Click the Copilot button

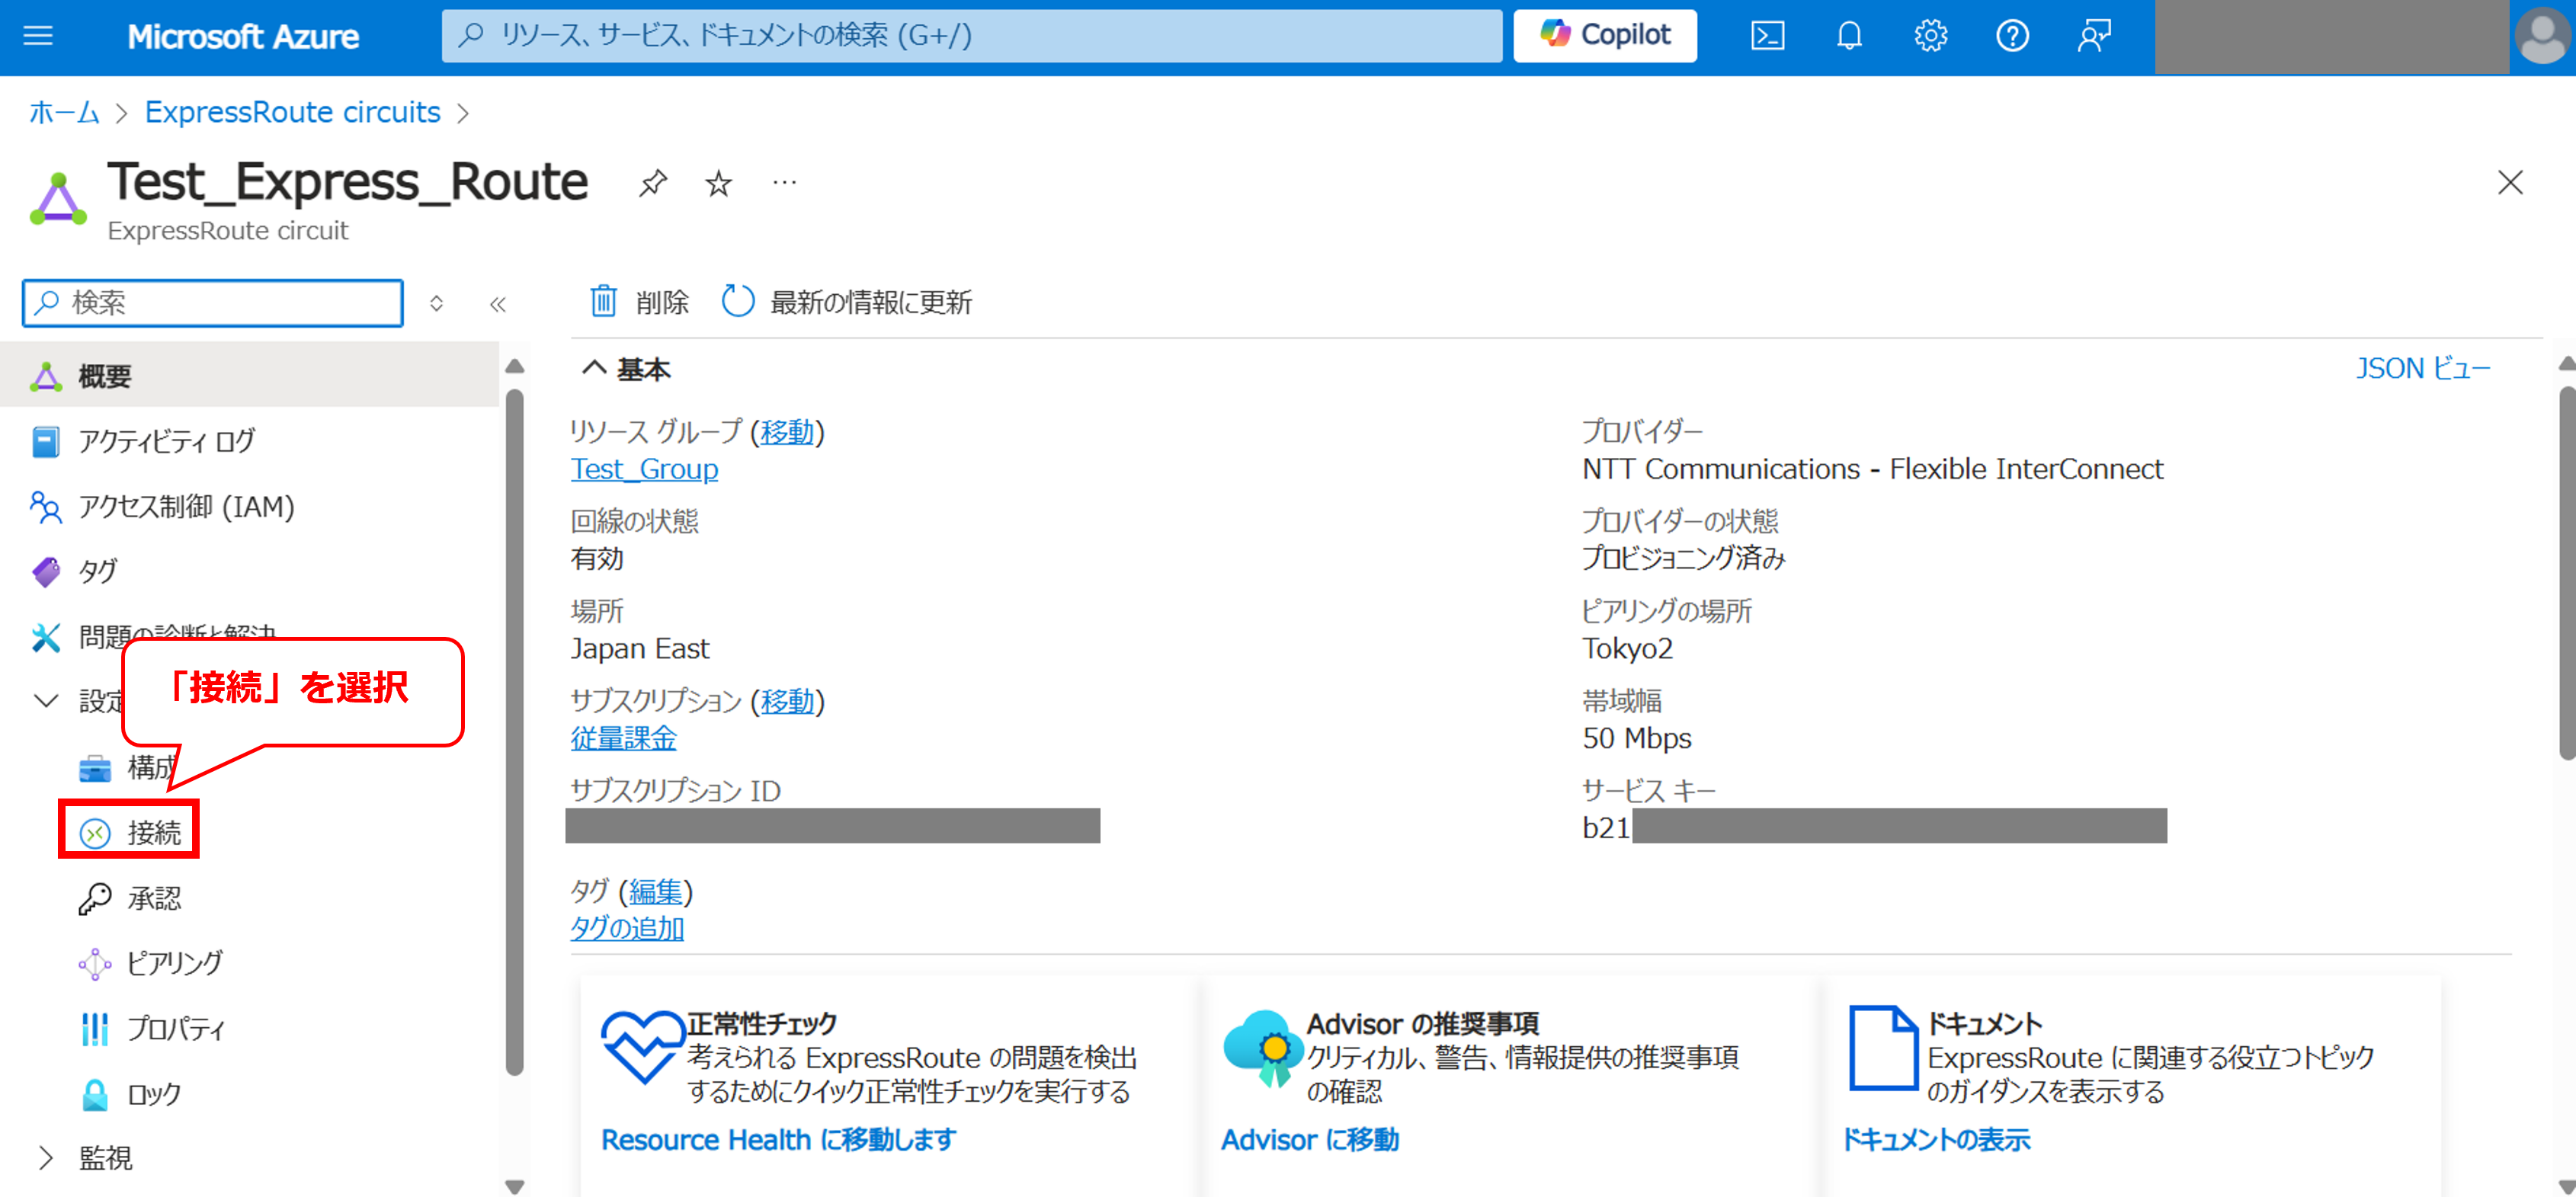[1604, 36]
